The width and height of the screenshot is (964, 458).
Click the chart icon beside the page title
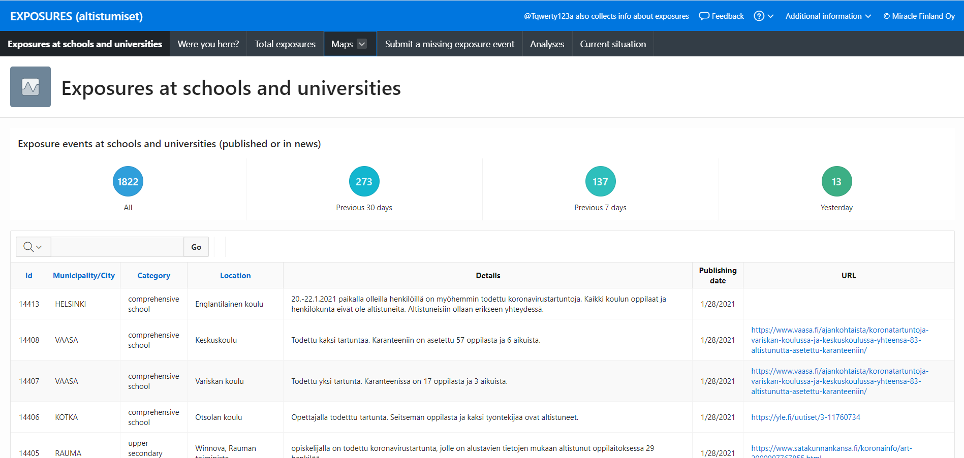(30, 87)
